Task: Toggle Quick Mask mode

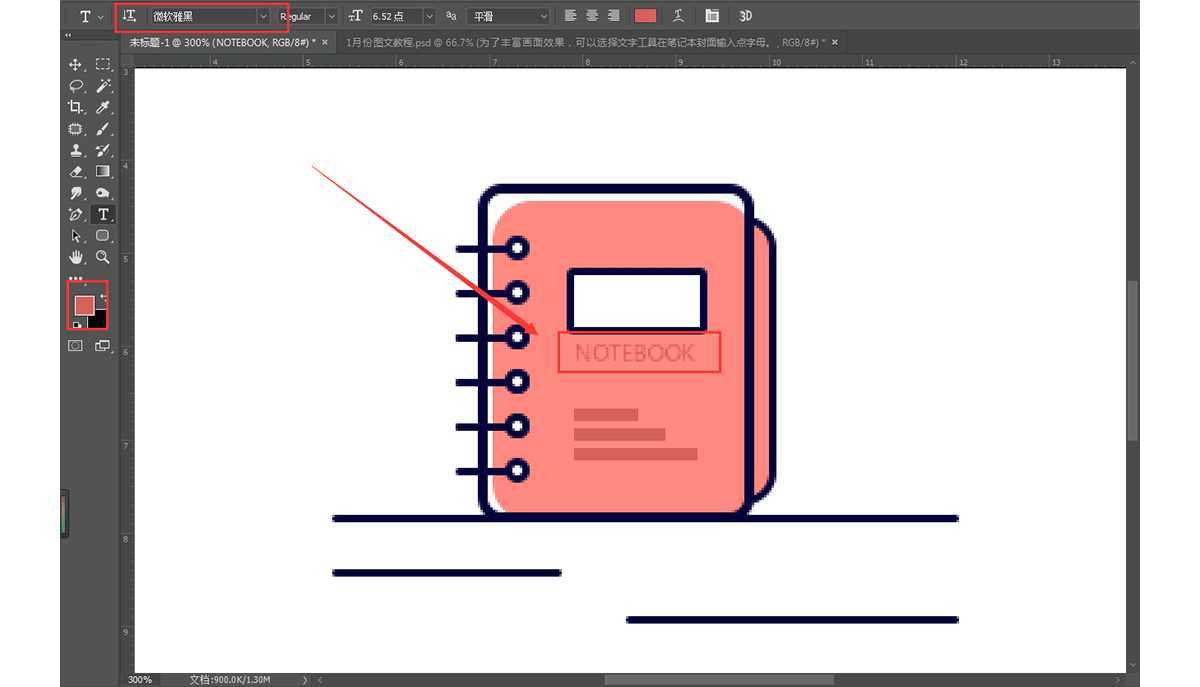Action: [x=75, y=345]
